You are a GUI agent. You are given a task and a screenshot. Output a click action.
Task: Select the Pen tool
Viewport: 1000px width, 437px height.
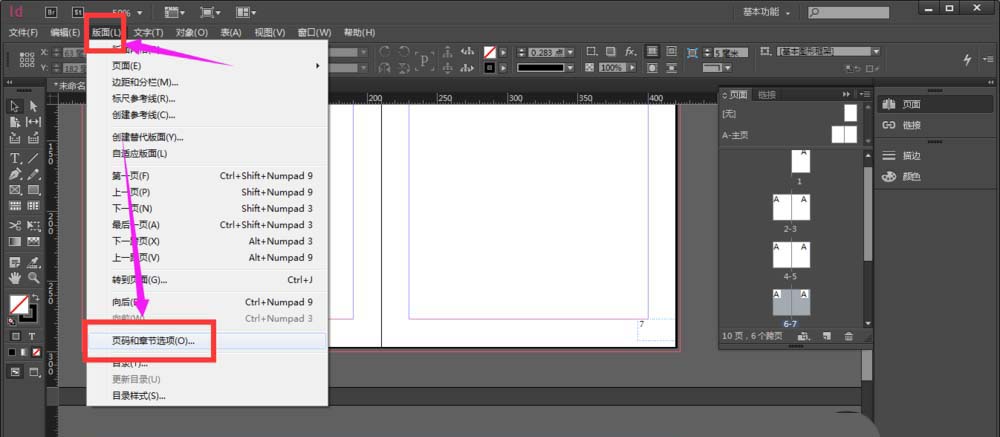[x=15, y=174]
